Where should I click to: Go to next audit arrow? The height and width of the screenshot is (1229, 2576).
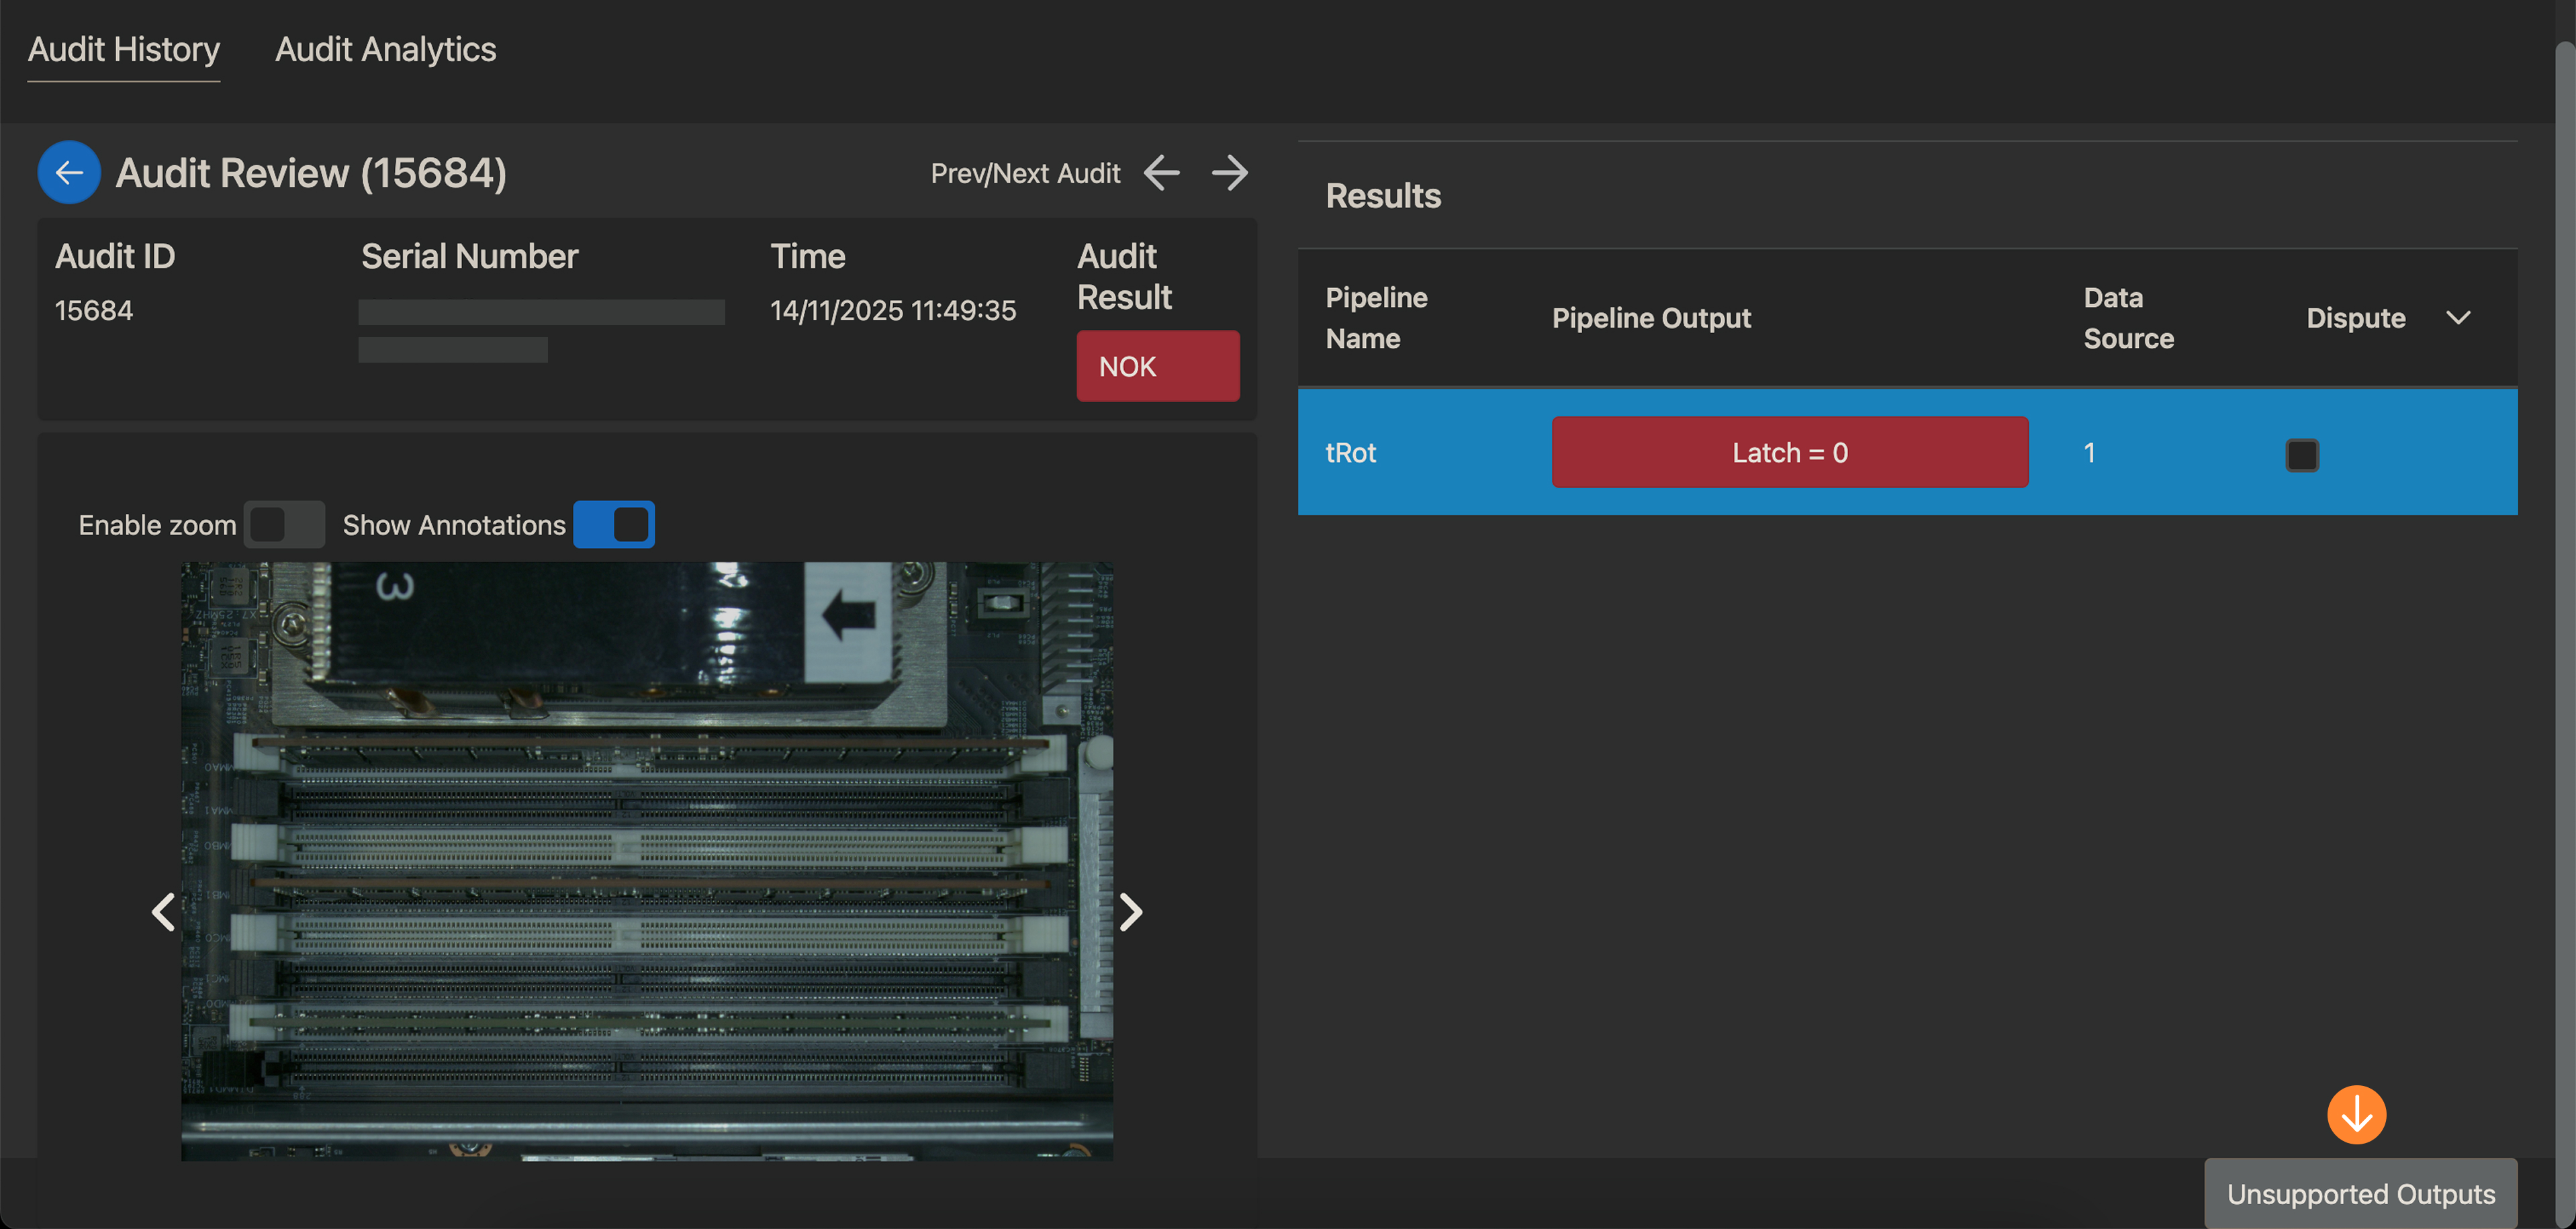coord(1229,173)
